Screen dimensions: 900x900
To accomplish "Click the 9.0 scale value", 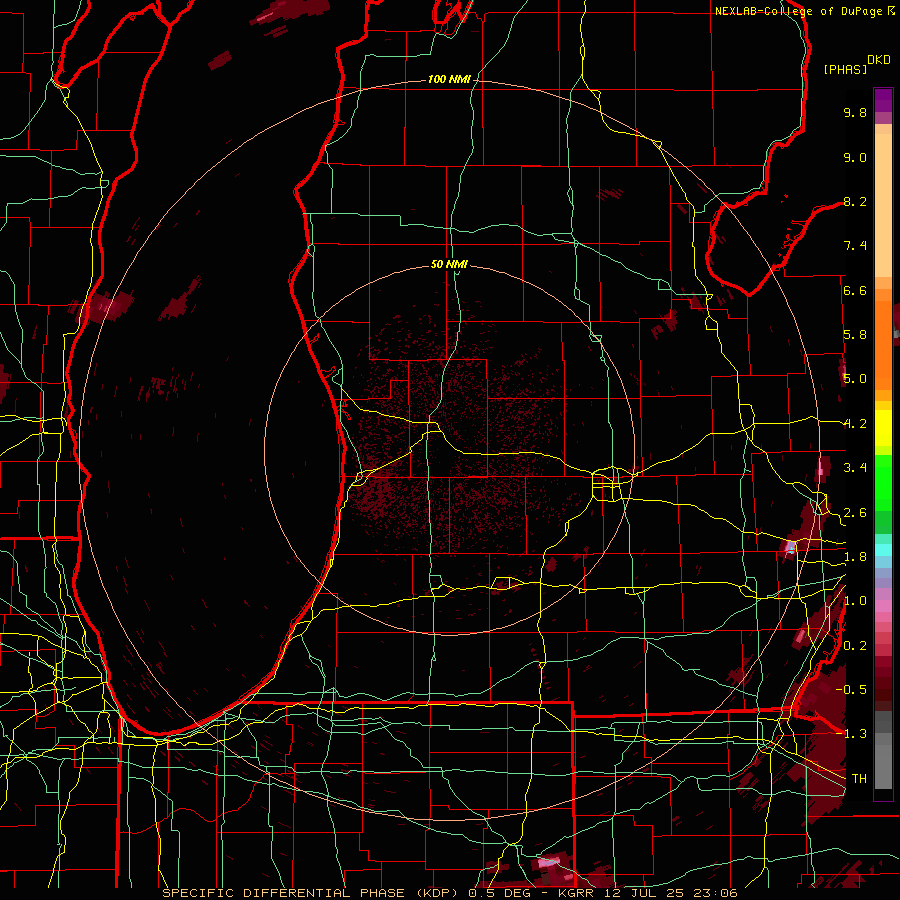I will pyautogui.click(x=855, y=157).
